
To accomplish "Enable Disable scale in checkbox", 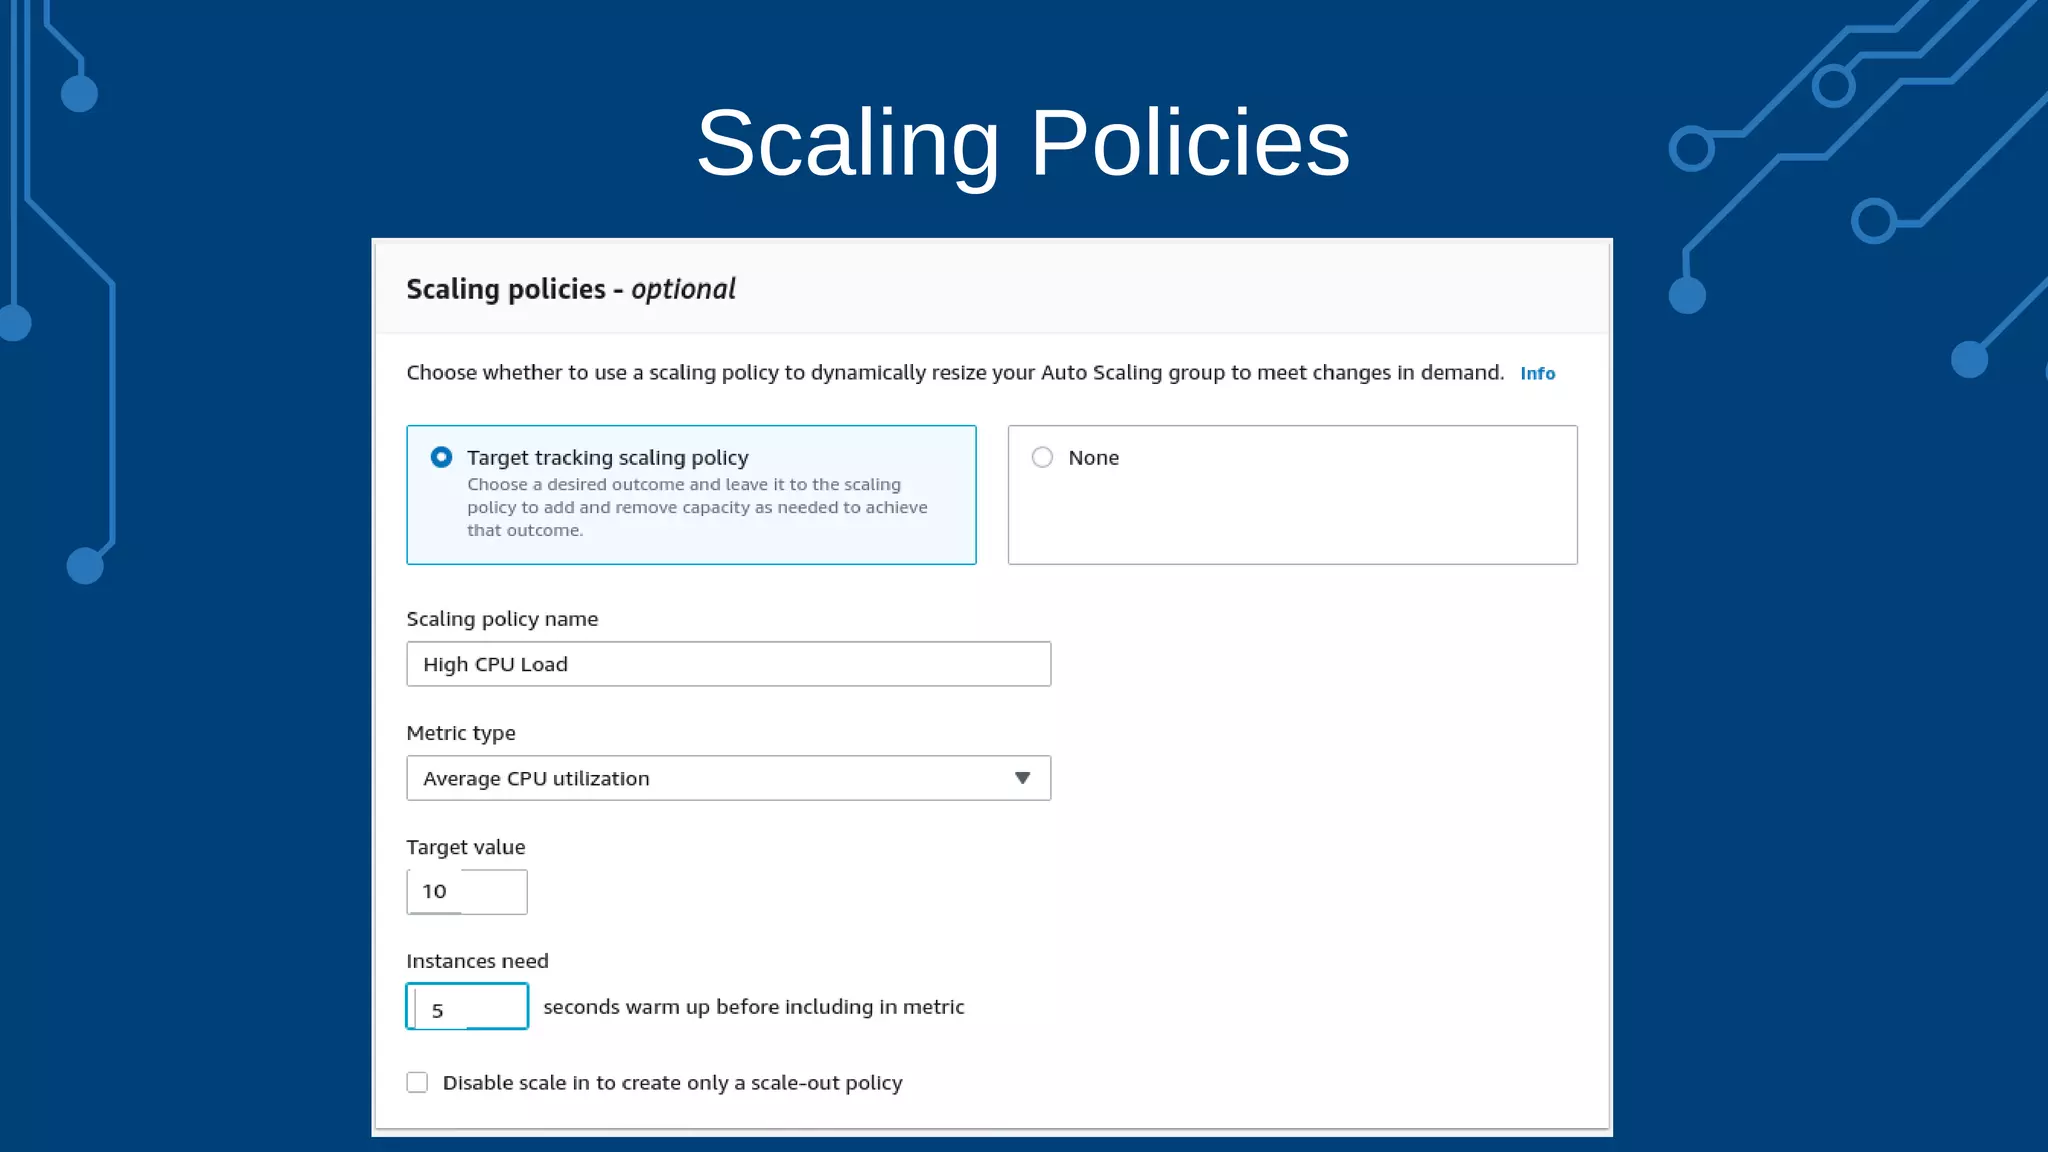I will (417, 1082).
